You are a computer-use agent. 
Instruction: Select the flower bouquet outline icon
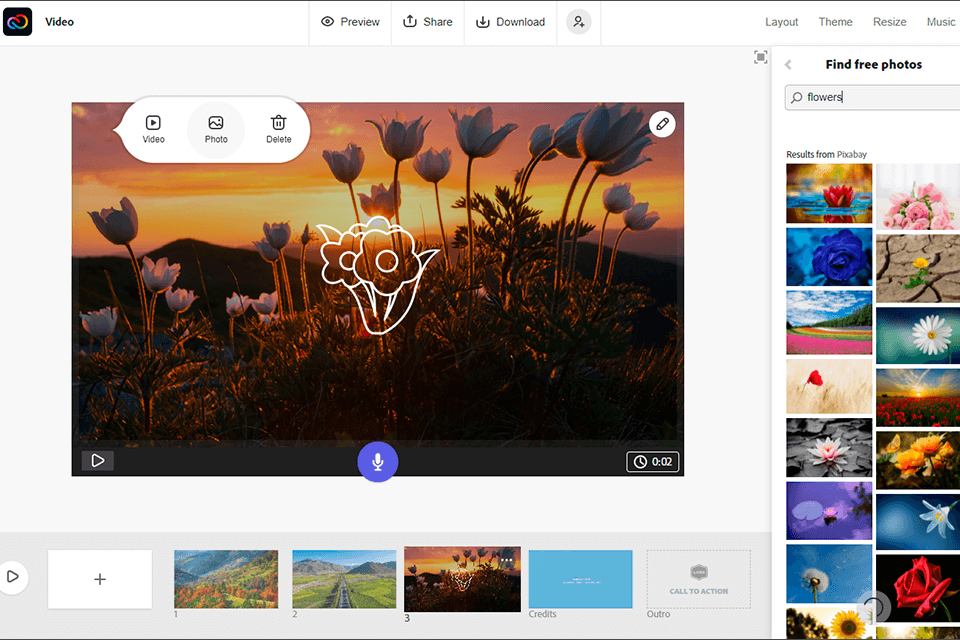pyautogui.click(x=377, y=276)
